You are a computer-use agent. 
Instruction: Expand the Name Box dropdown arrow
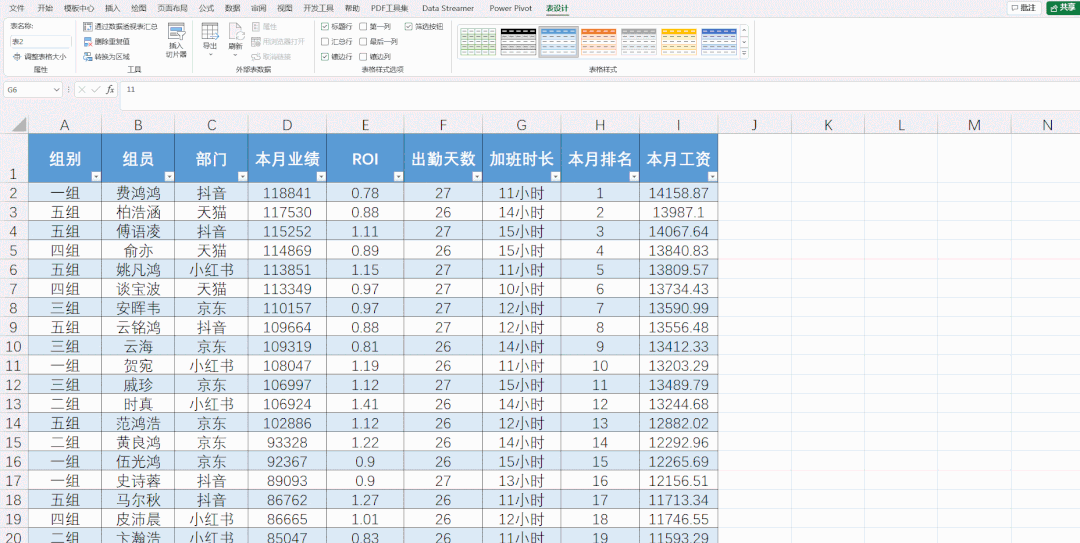(56, 90)
